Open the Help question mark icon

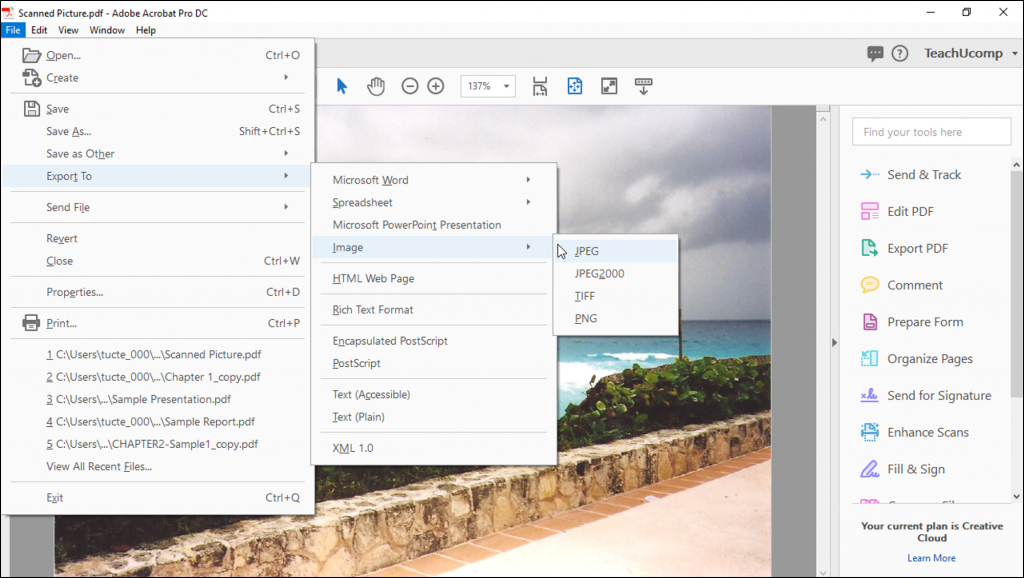pos(900,54)
